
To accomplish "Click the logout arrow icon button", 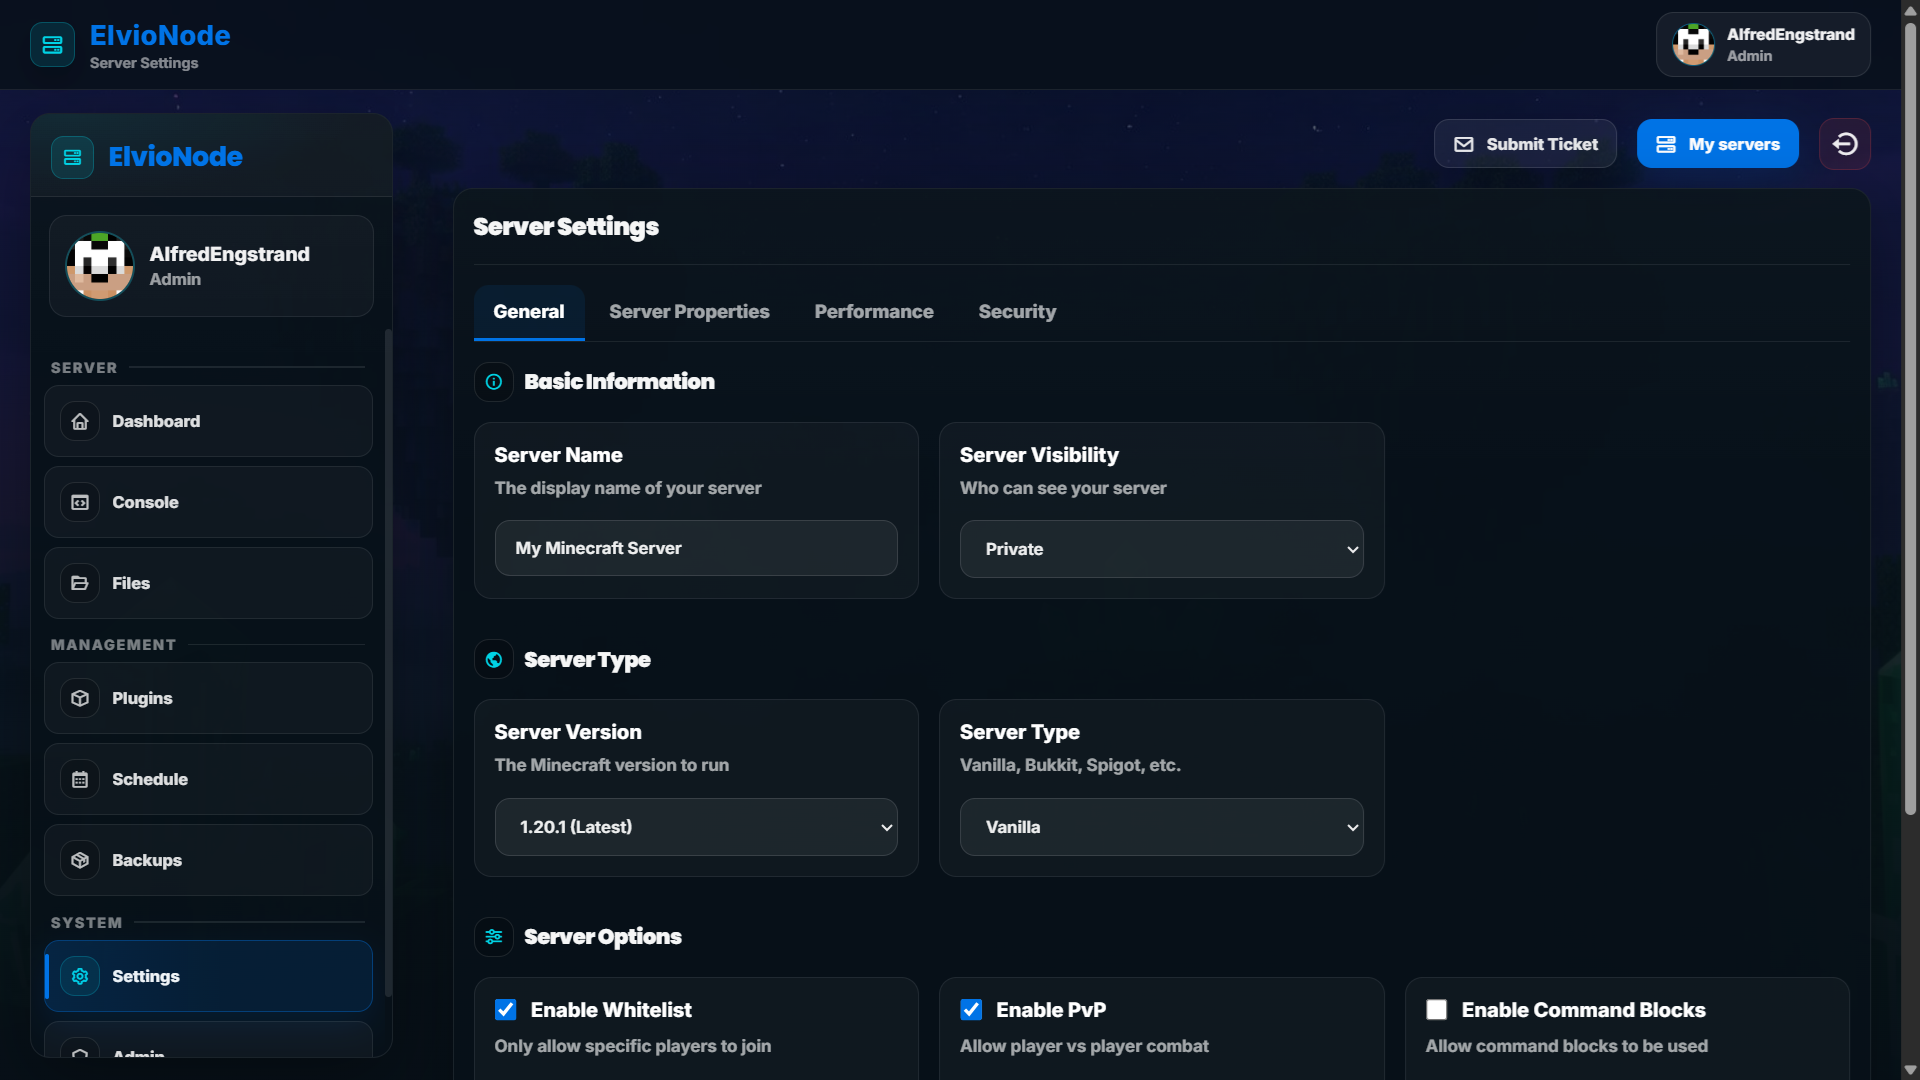I will pos(1845,144).
